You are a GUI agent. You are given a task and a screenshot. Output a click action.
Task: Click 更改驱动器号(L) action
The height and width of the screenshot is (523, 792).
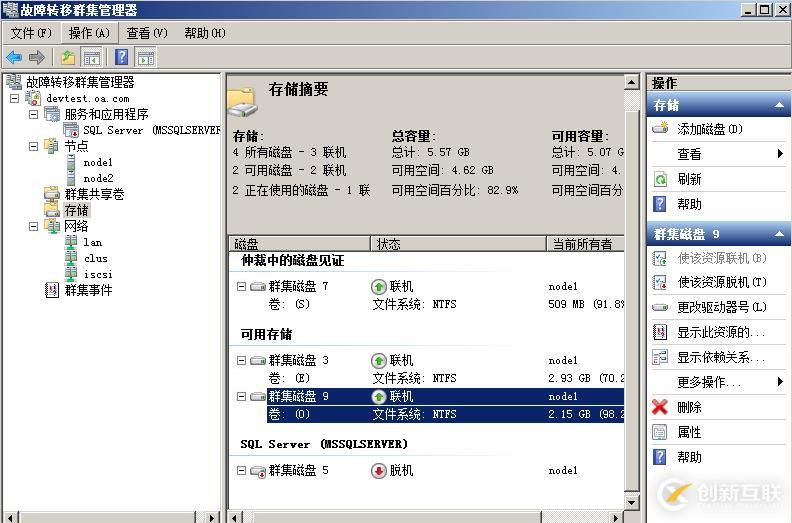point(722,307)
